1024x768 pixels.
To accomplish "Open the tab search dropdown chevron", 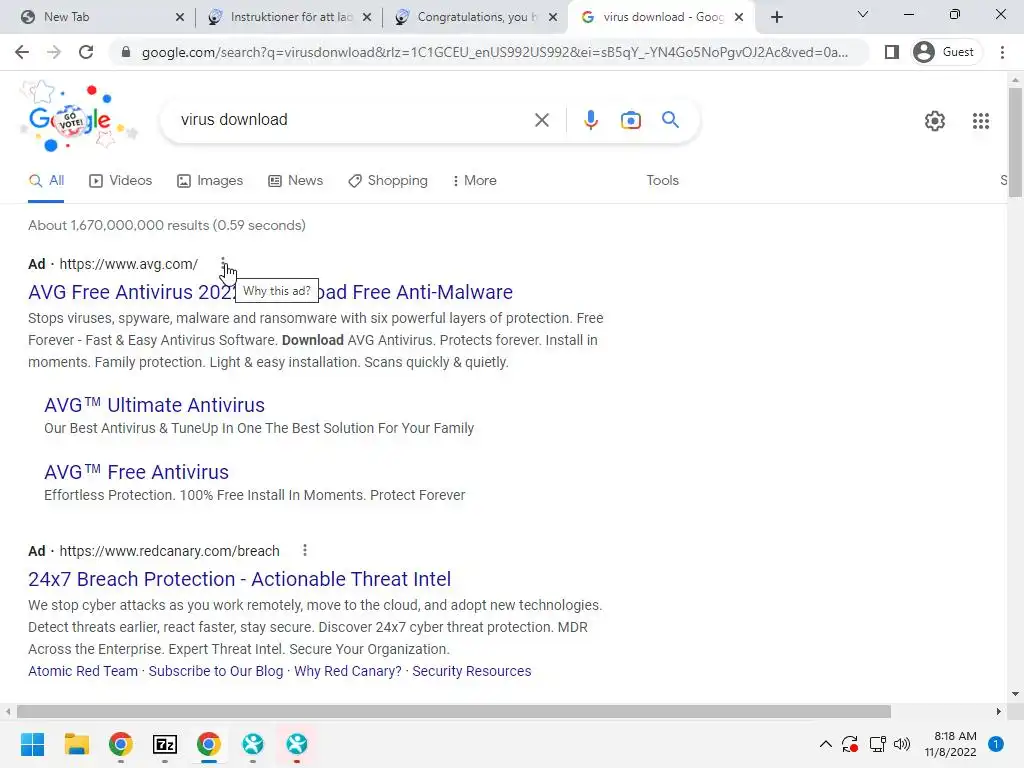I will pos(863,14).
